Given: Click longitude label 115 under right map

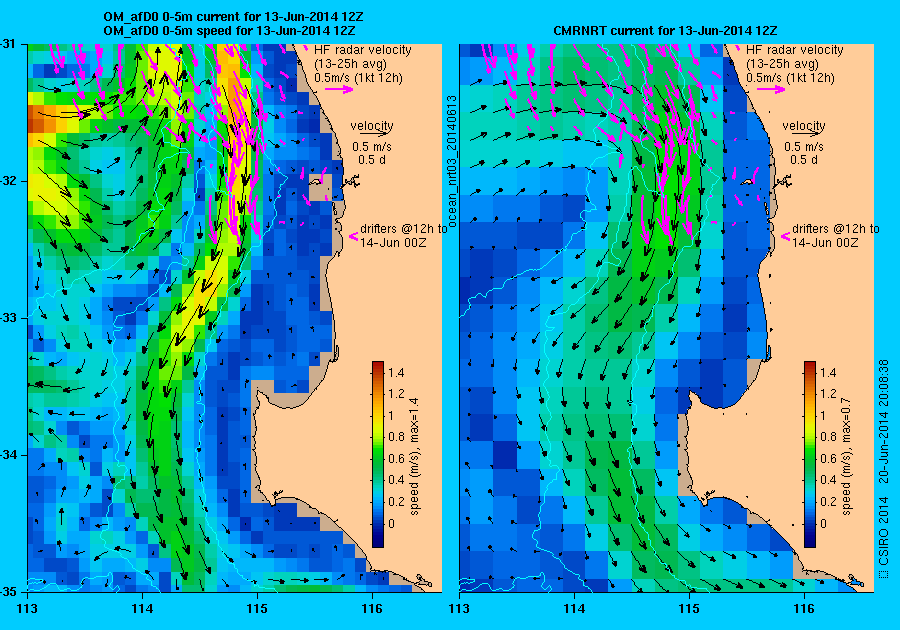Looking at the screenshot, I should click(x=689, y=609).
